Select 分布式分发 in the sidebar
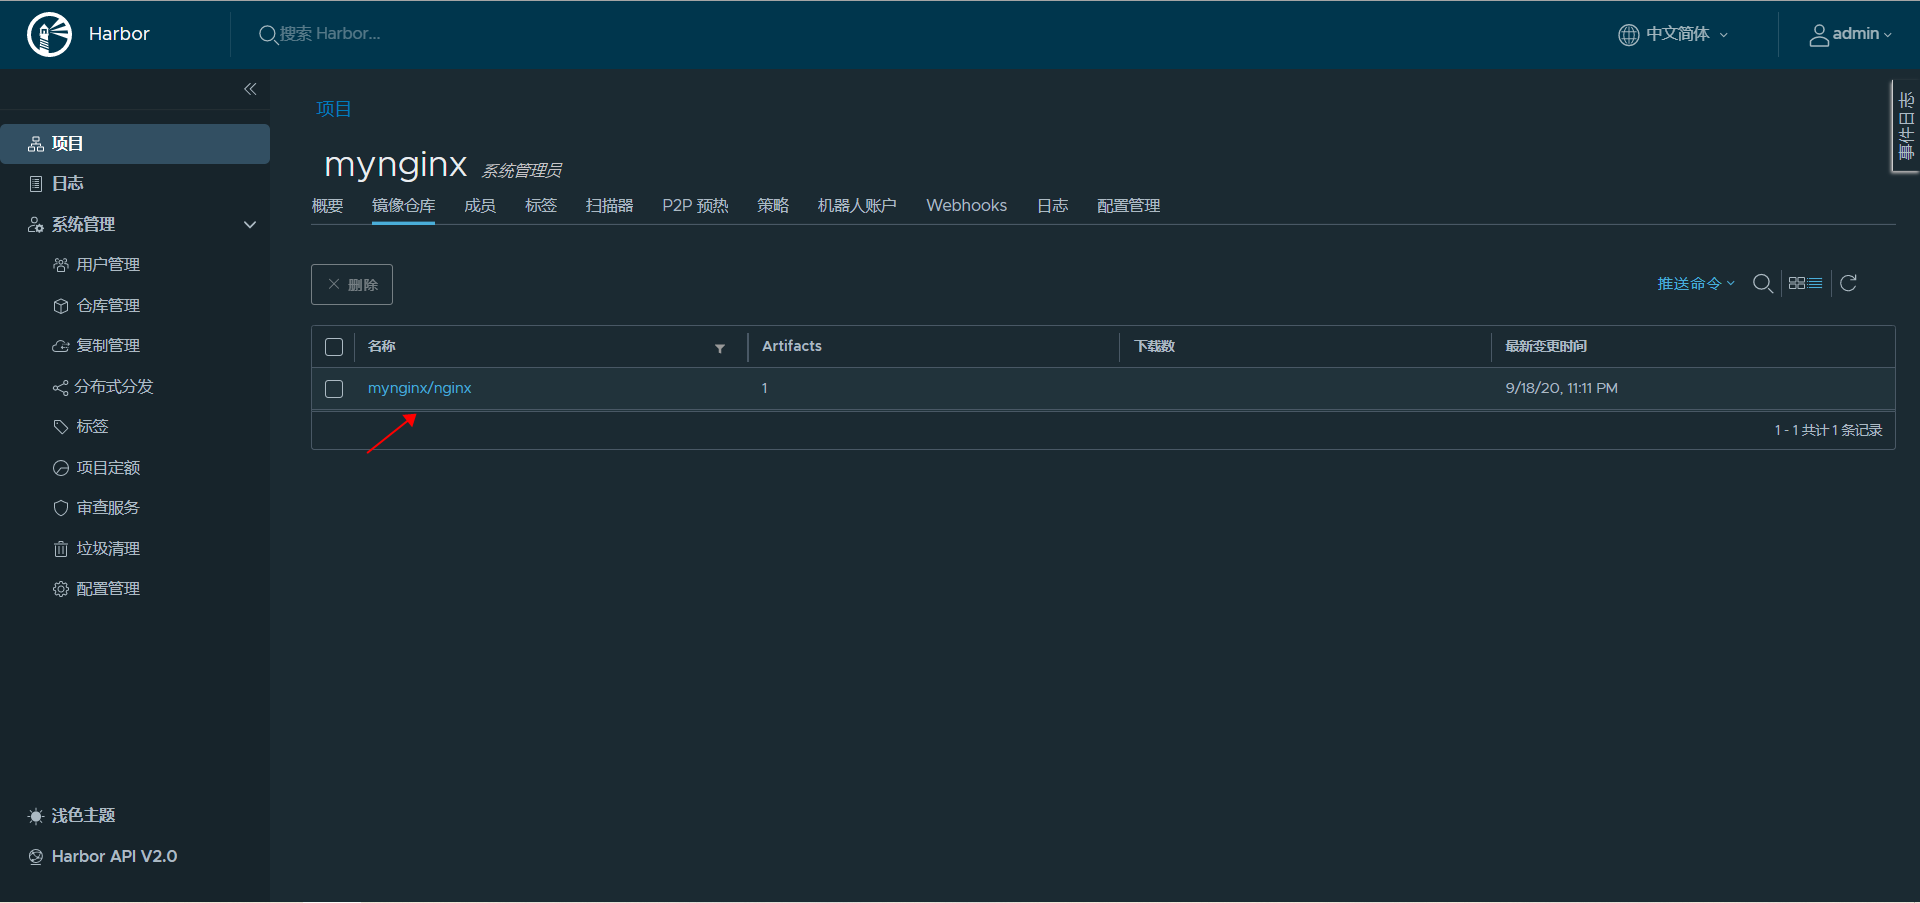This screenshot has width=1920, height=903. [114, 387]
